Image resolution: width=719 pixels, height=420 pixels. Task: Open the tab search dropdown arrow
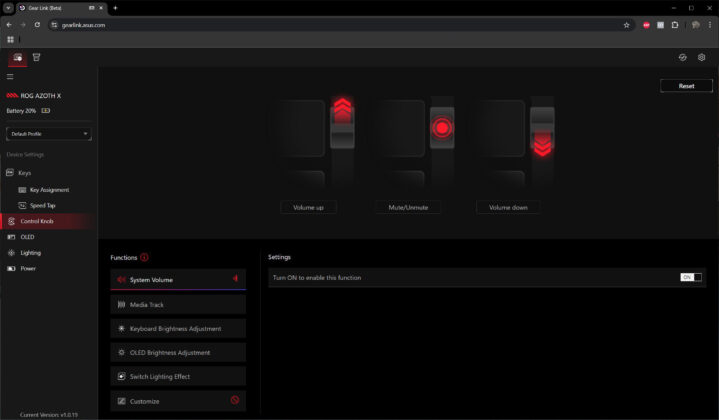click(x=8, y=8)
